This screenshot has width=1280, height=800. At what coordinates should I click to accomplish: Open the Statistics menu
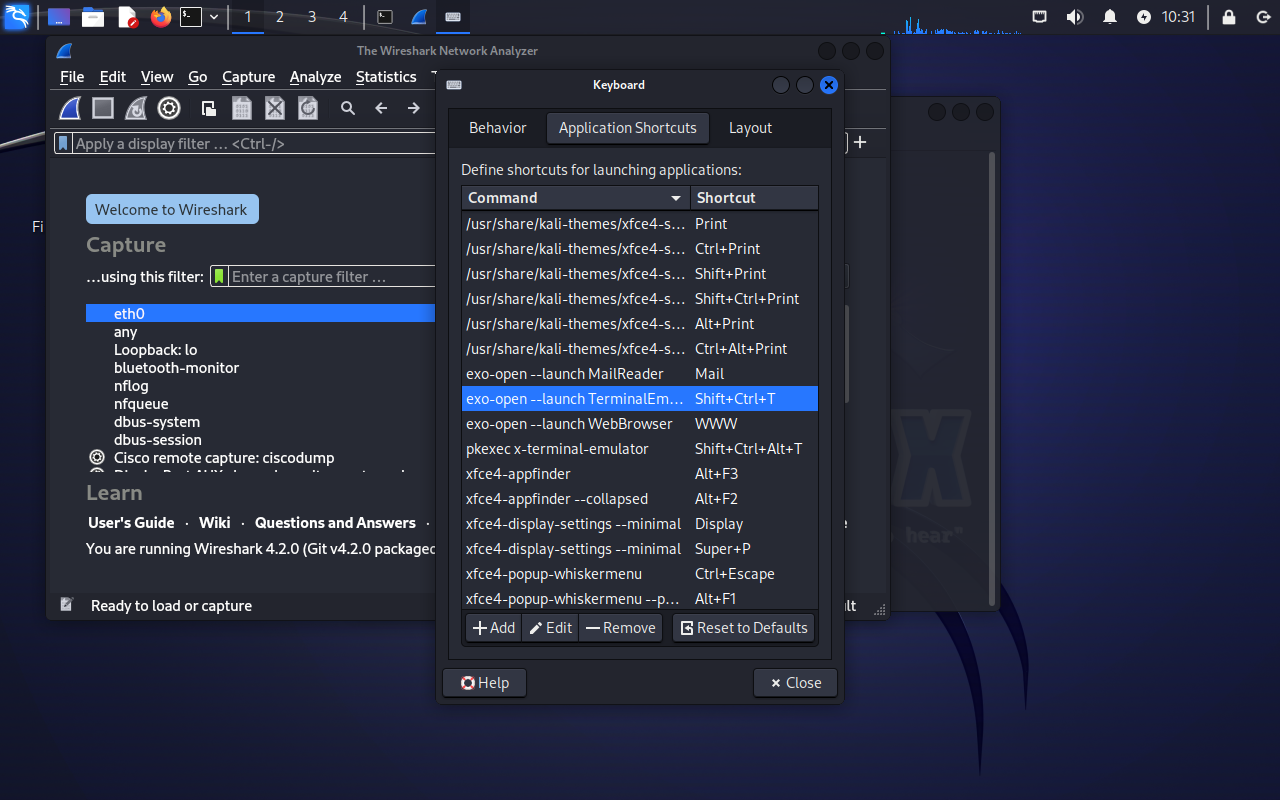point(386,77)
